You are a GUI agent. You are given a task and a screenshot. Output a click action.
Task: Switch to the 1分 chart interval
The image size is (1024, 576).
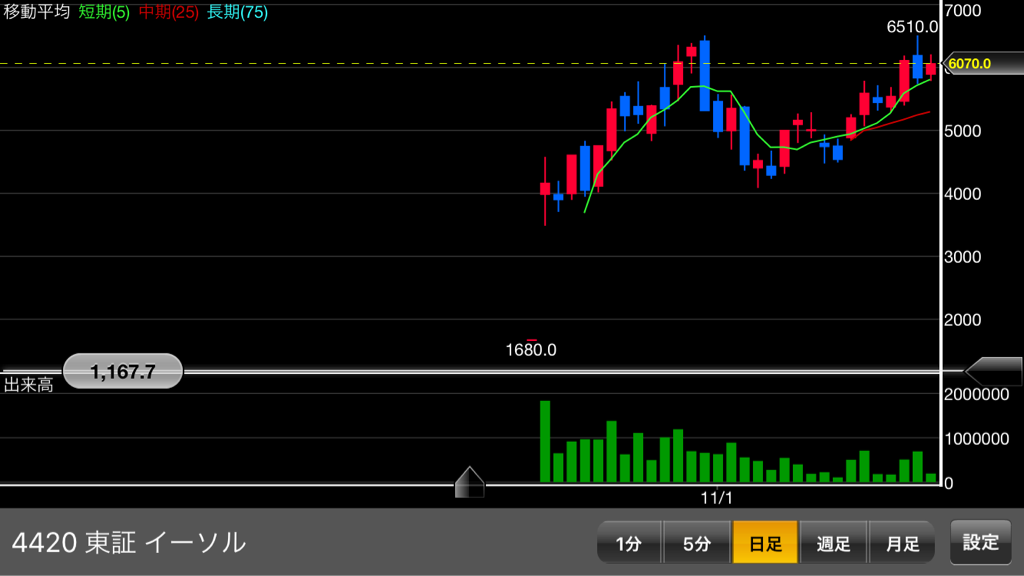630,542
